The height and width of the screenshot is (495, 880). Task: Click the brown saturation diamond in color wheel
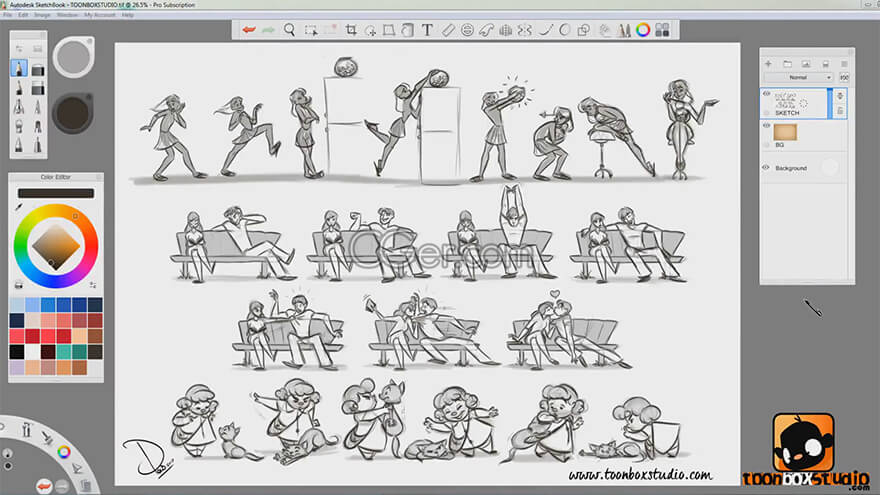coord(56,246)
